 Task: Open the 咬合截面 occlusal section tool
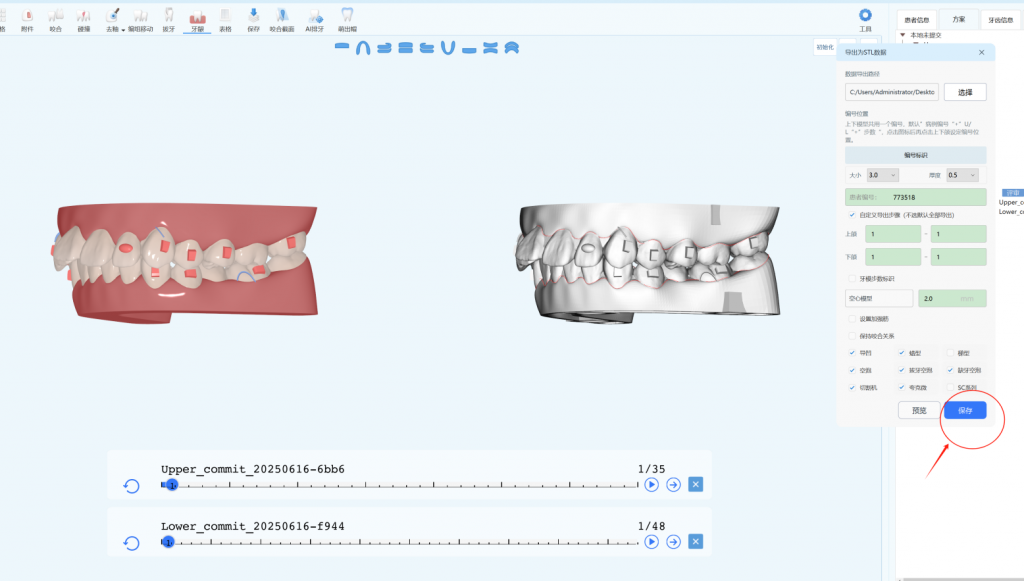(281, 20)
